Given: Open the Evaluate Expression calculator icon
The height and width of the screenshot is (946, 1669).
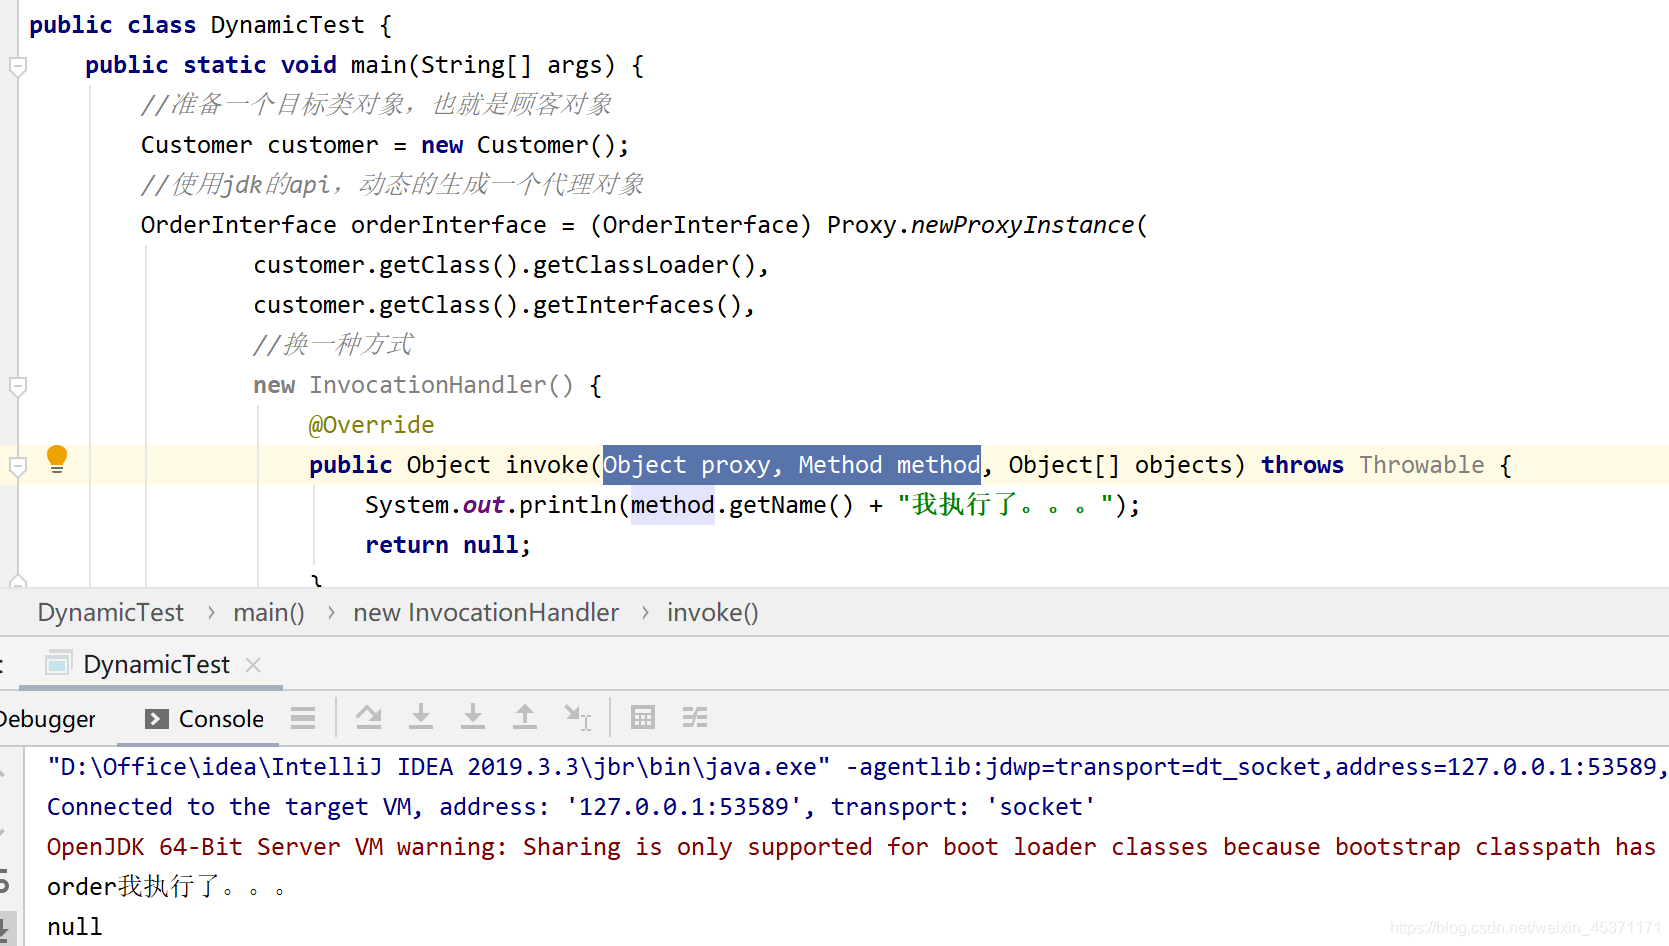Looking at the screenshot, I should [x=643, y=717].
